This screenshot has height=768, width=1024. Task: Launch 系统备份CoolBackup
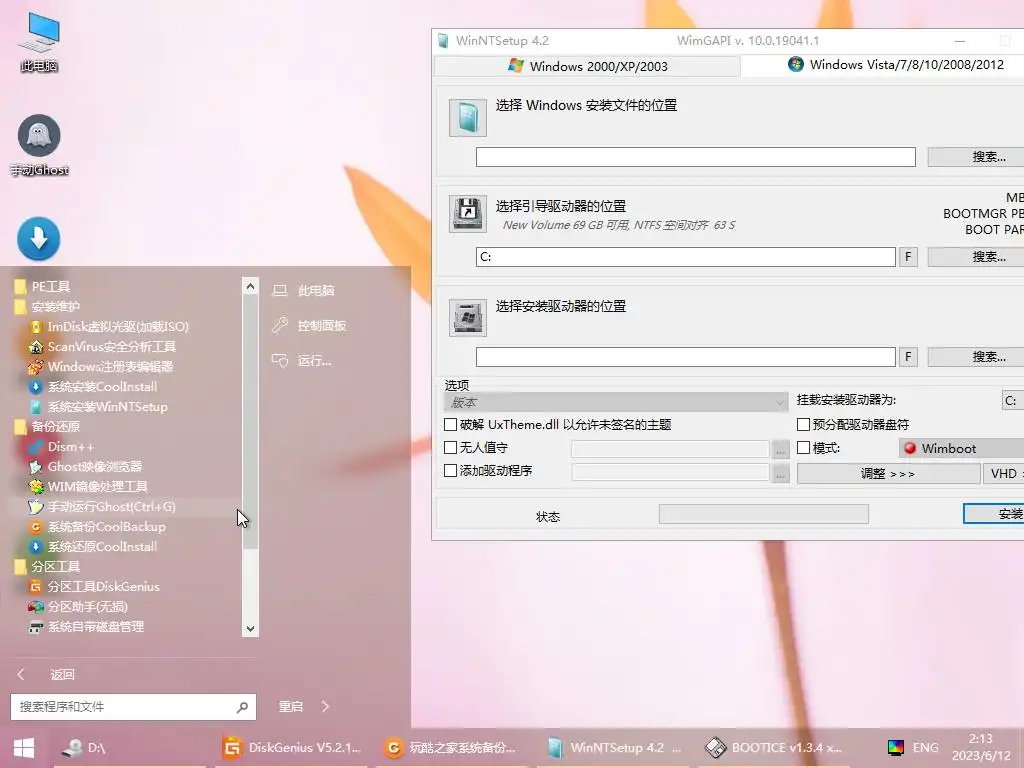106,526
